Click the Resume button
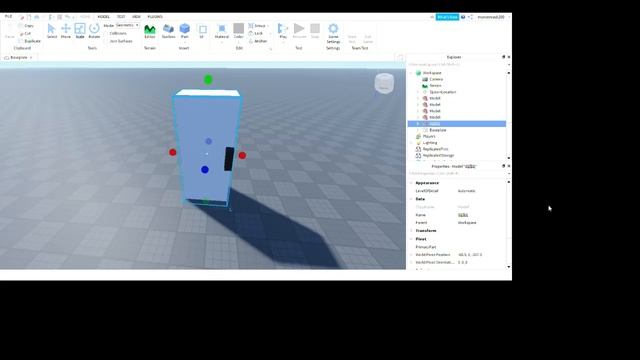The height and width of the screenshot is (360, 640). coord(299,31)
